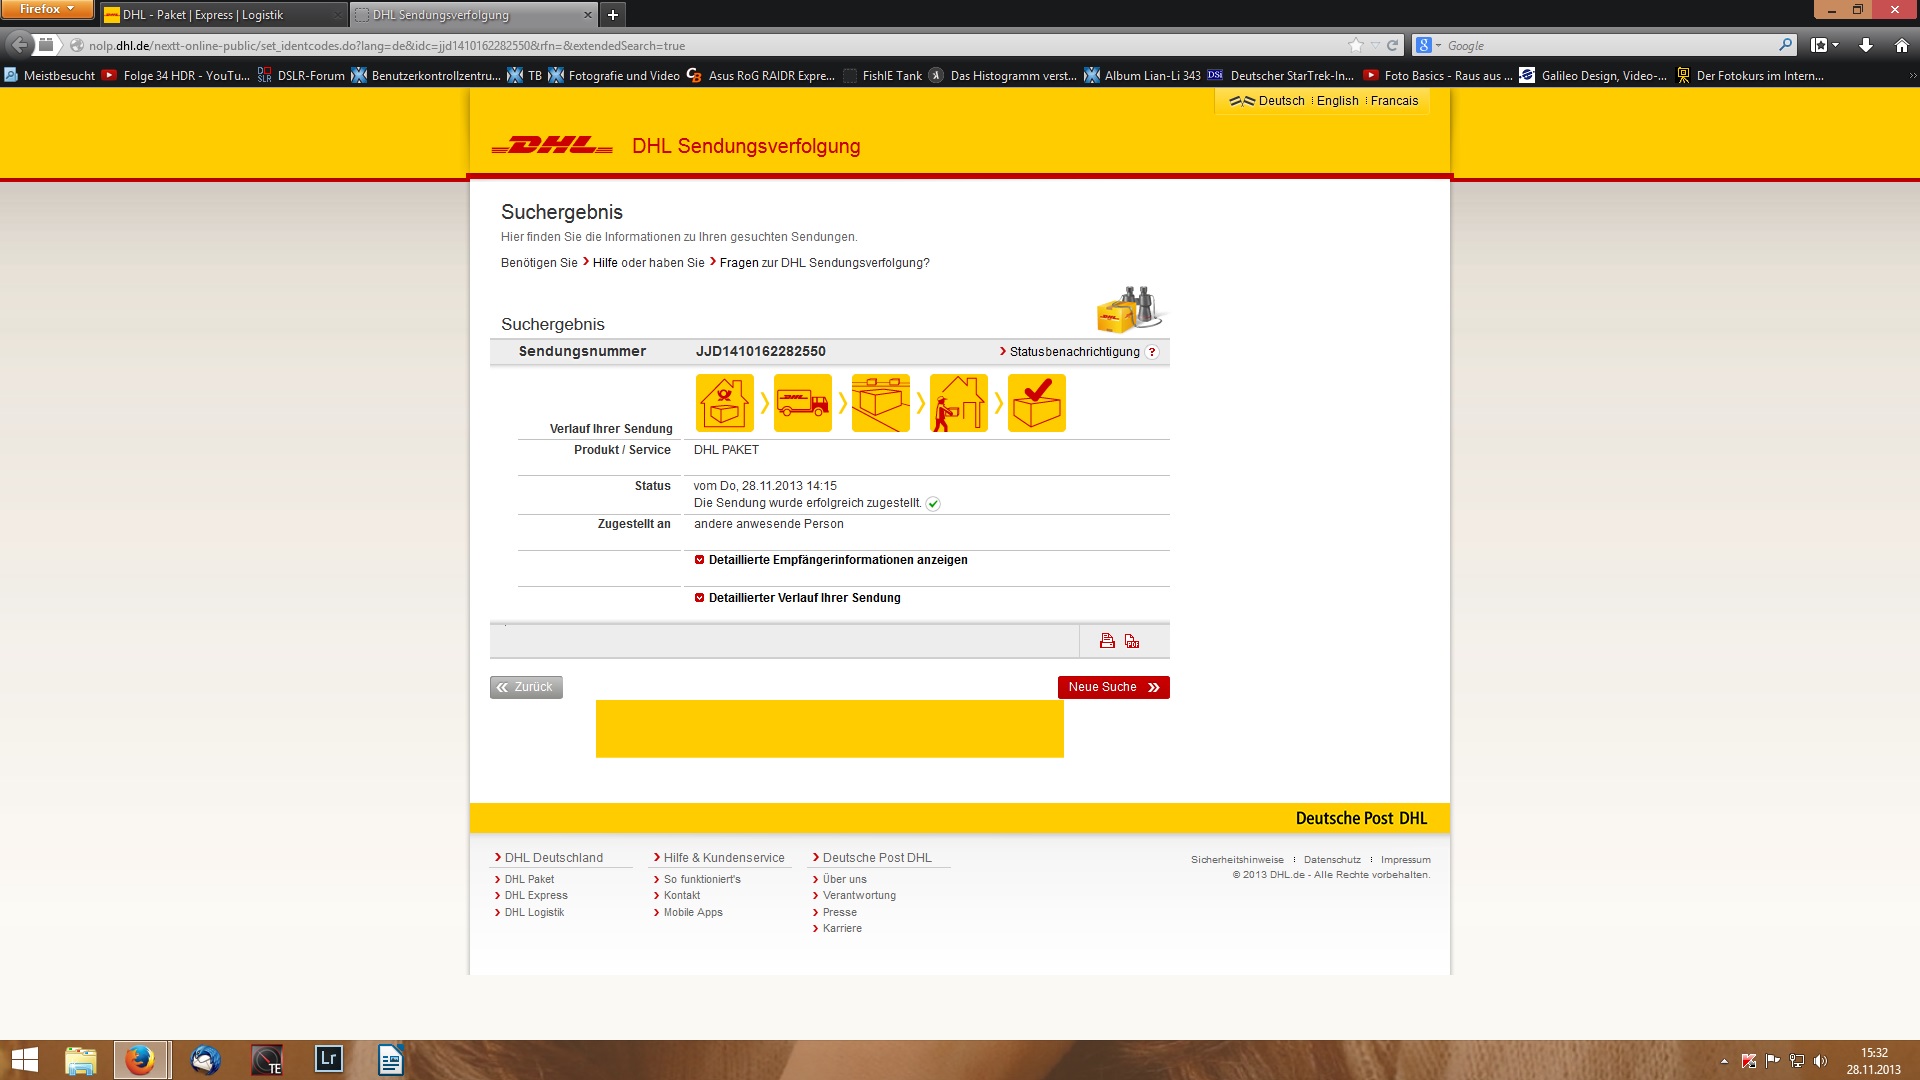The width and height of the screenshot is (1920, 1080).
Task: Switch to the DHL Paket Express Logistik tab
Action: tap(222, 15)
